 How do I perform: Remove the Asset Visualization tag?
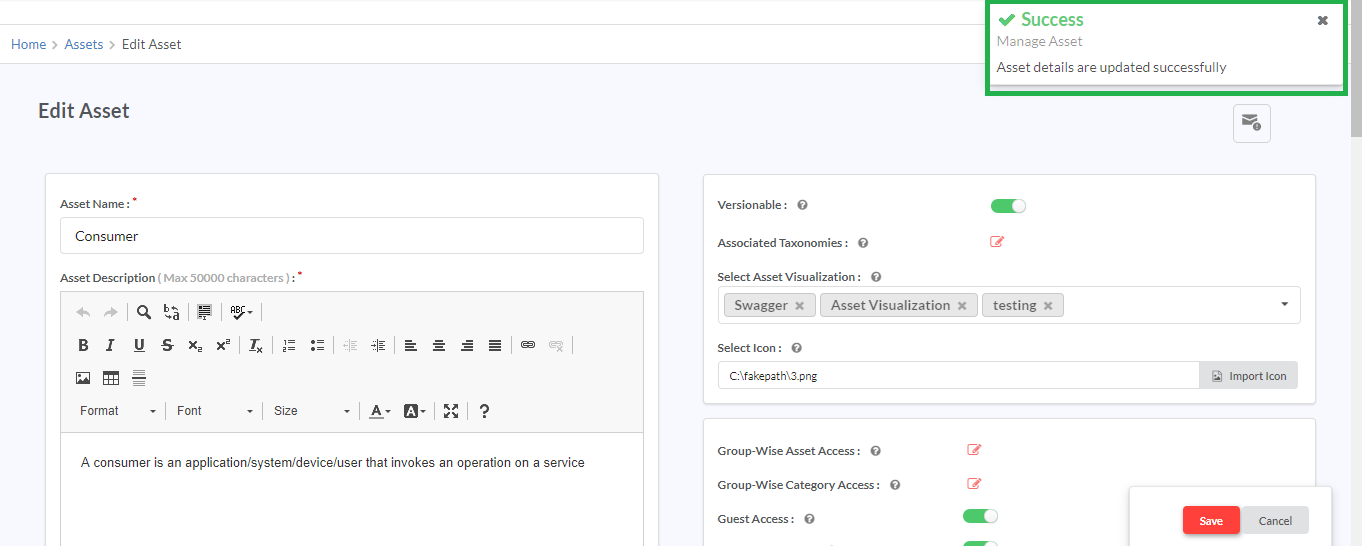[961, 306]
